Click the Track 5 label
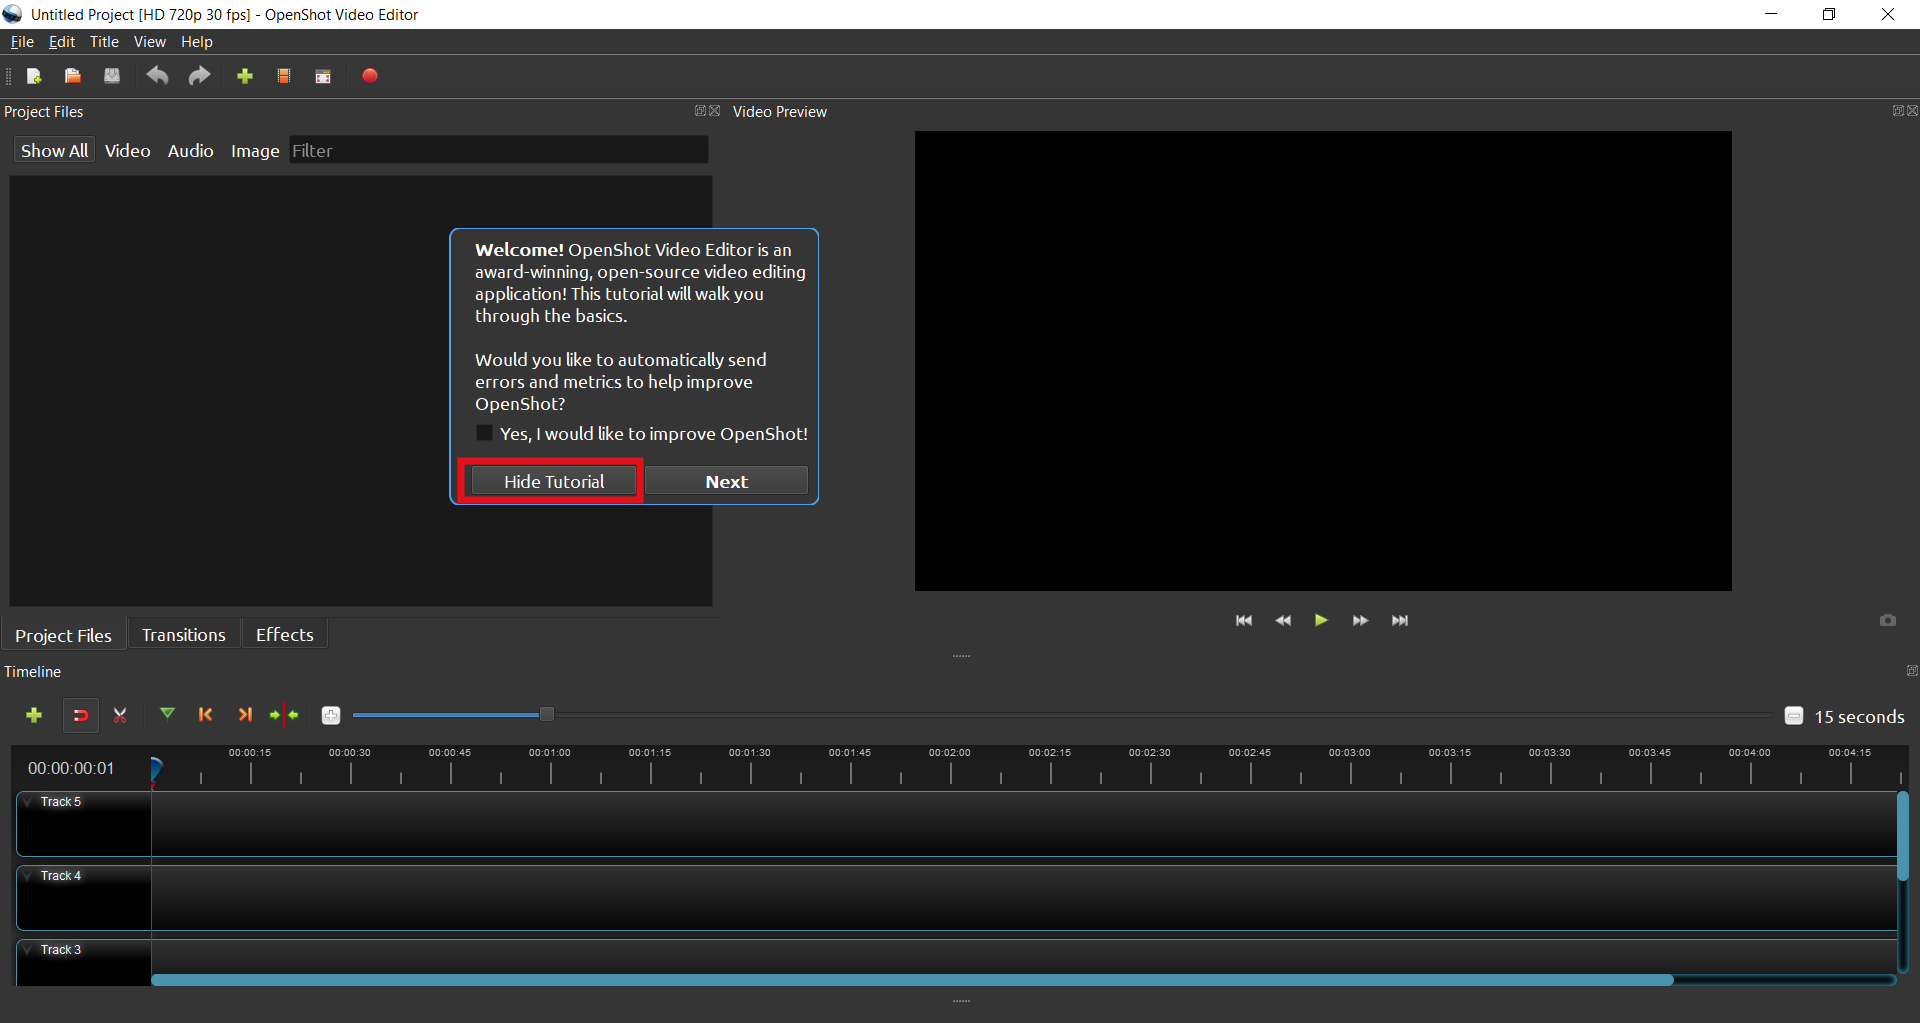Image resolution: width=1920 pixels, height=1023 pixels. pyautogui.click(x=61, y=802)
